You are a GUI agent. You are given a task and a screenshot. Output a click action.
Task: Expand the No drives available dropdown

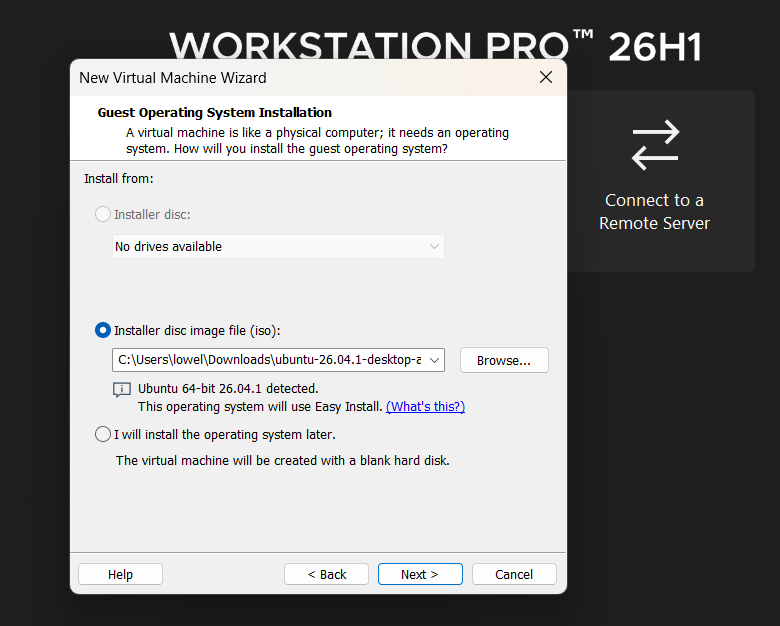pos(278,247)
